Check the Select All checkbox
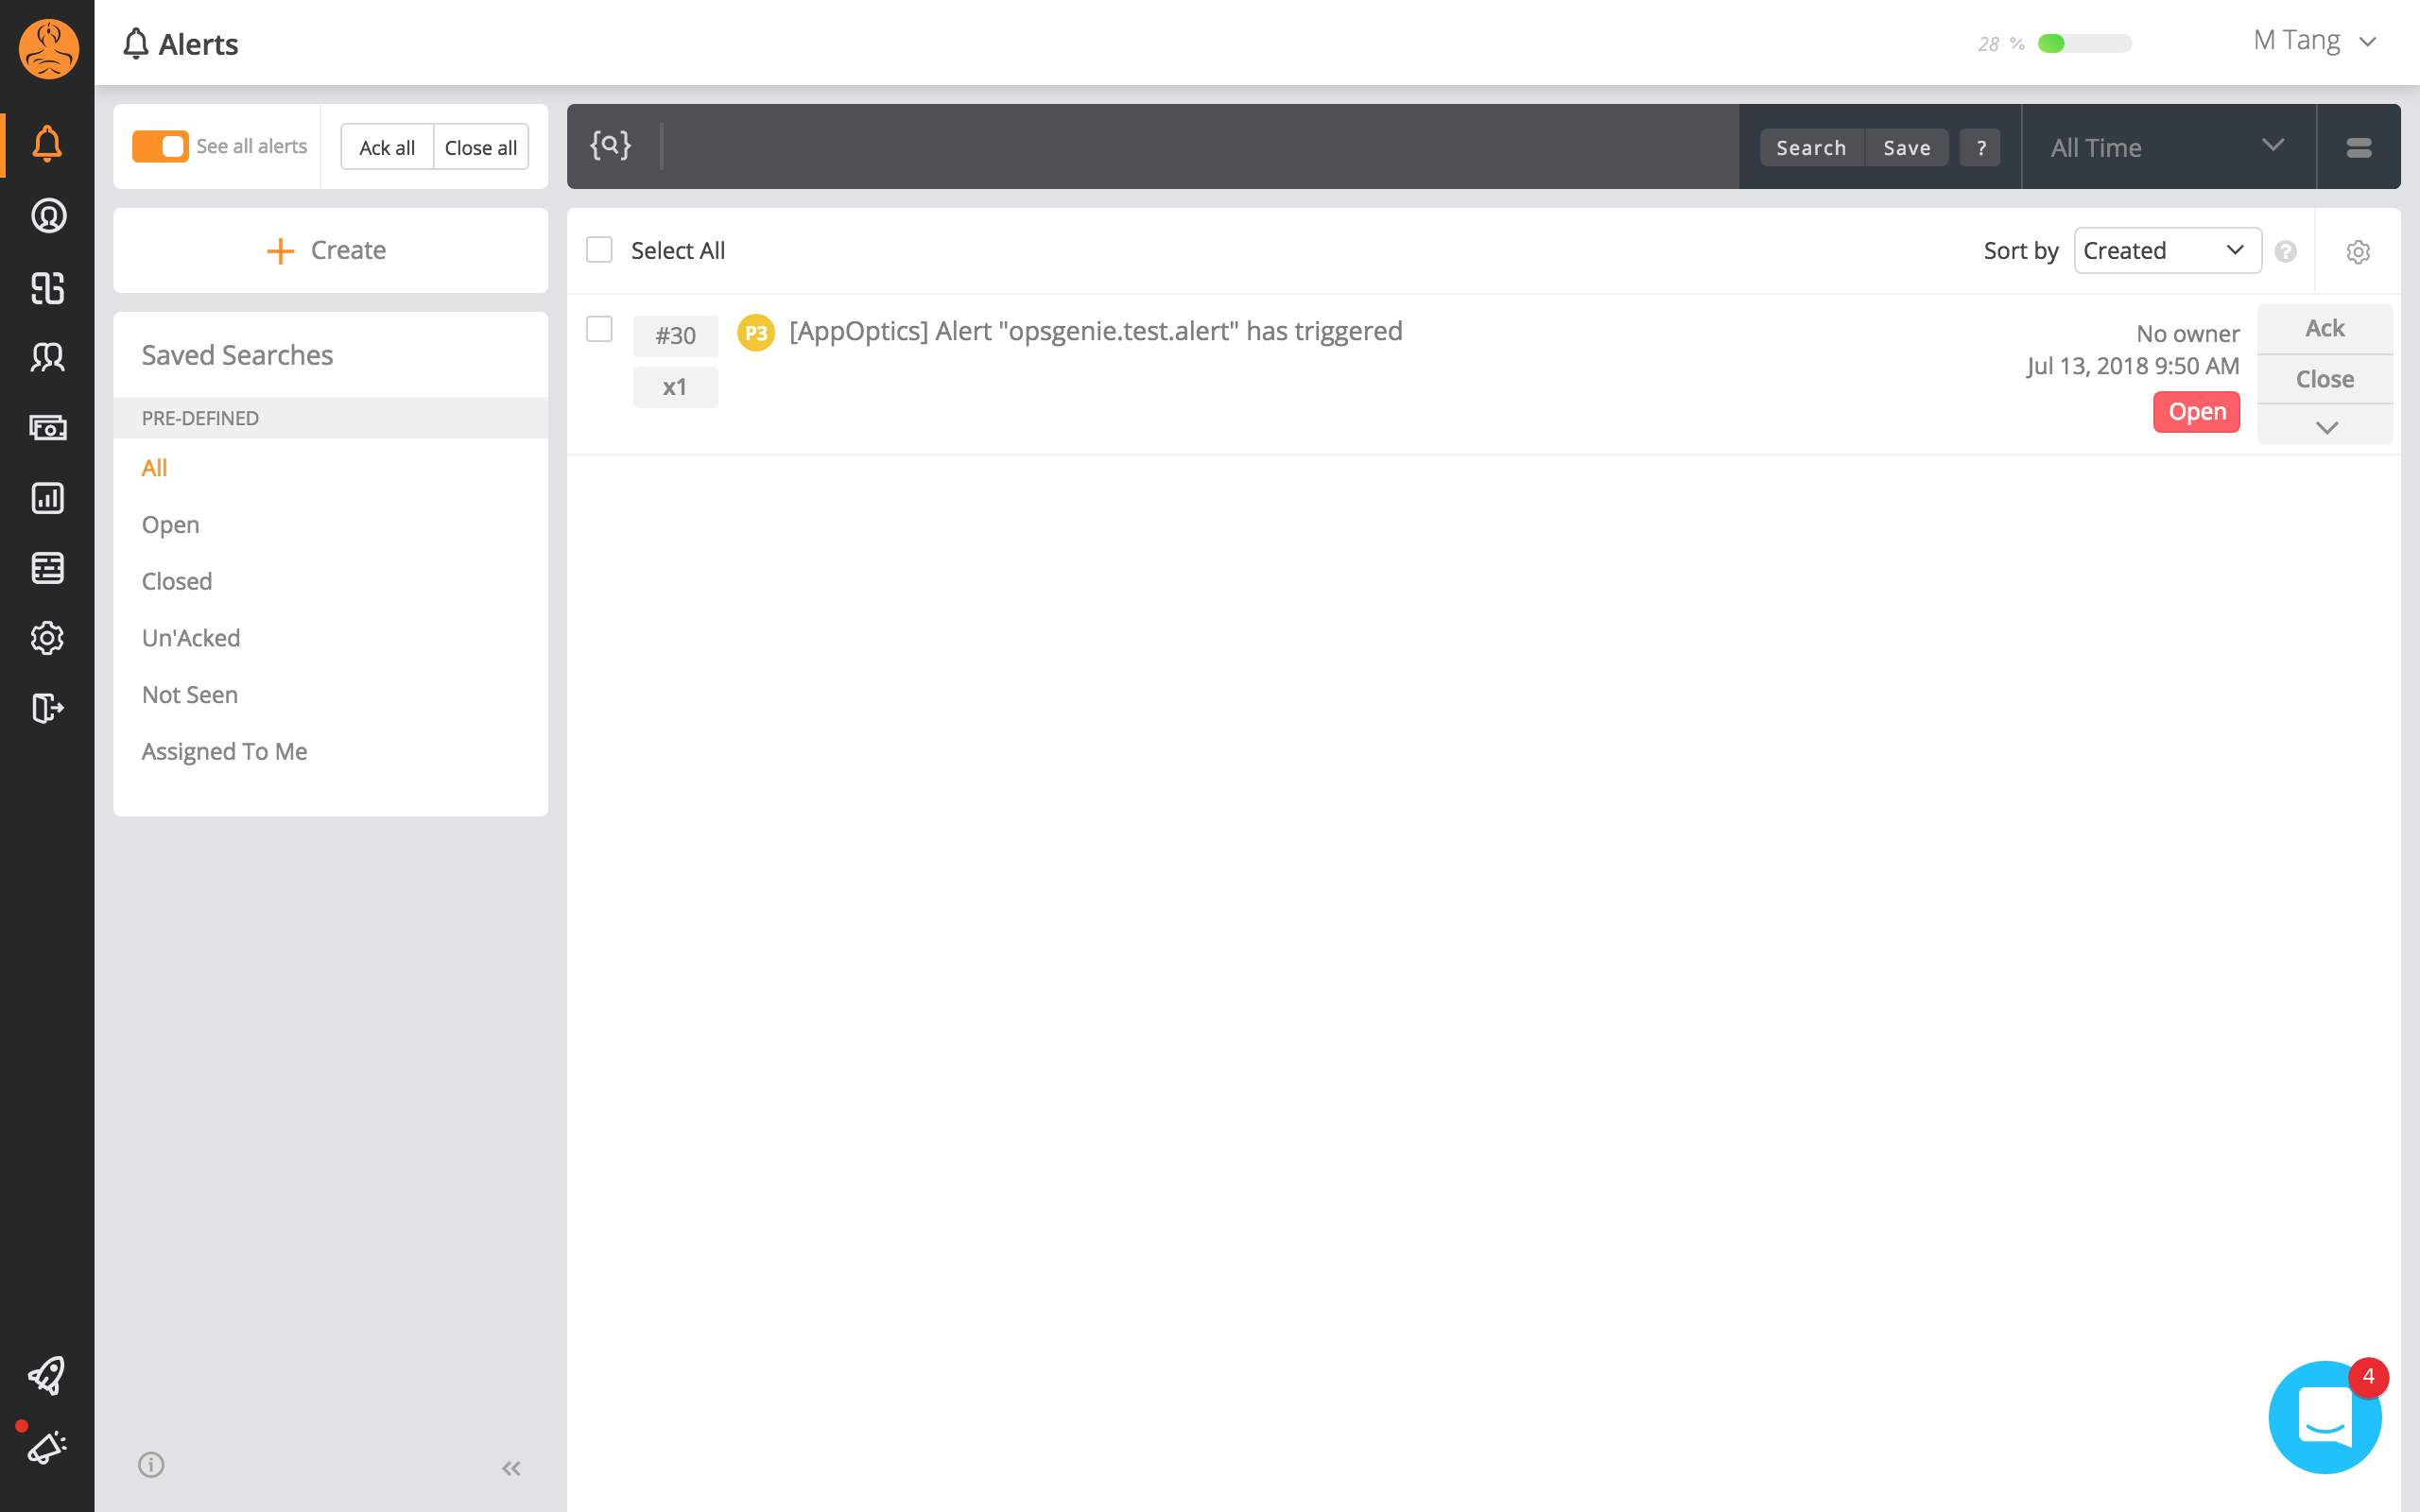This screenshot has height=1512, width=2420. click(x=599, y=250)
